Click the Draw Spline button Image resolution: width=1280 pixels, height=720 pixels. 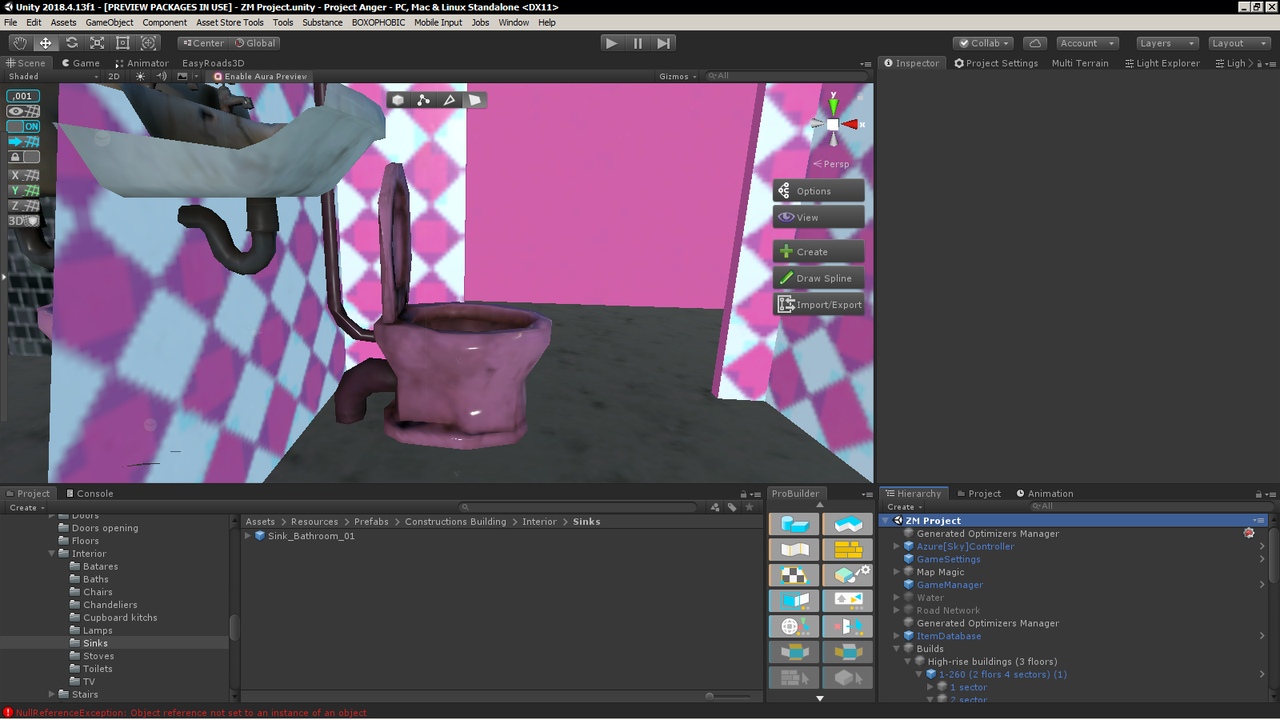pyautogui.click(x=818, y=278)
